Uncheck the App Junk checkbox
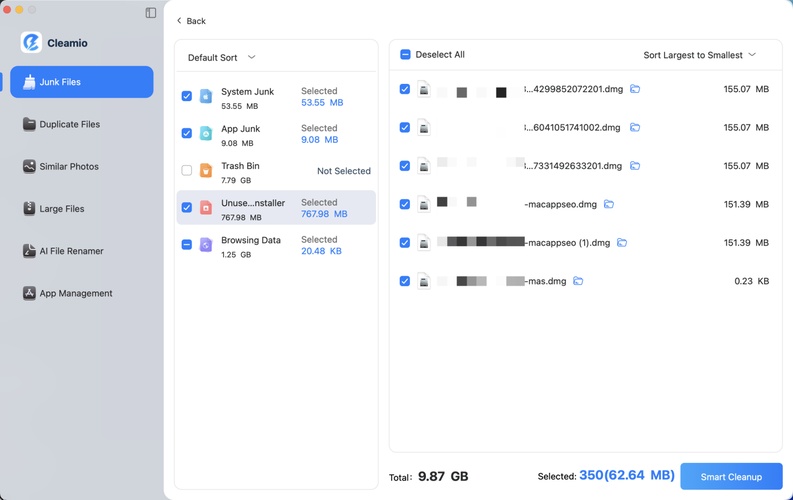Screen dimensions: 793x500 click(x=187, y=133)
